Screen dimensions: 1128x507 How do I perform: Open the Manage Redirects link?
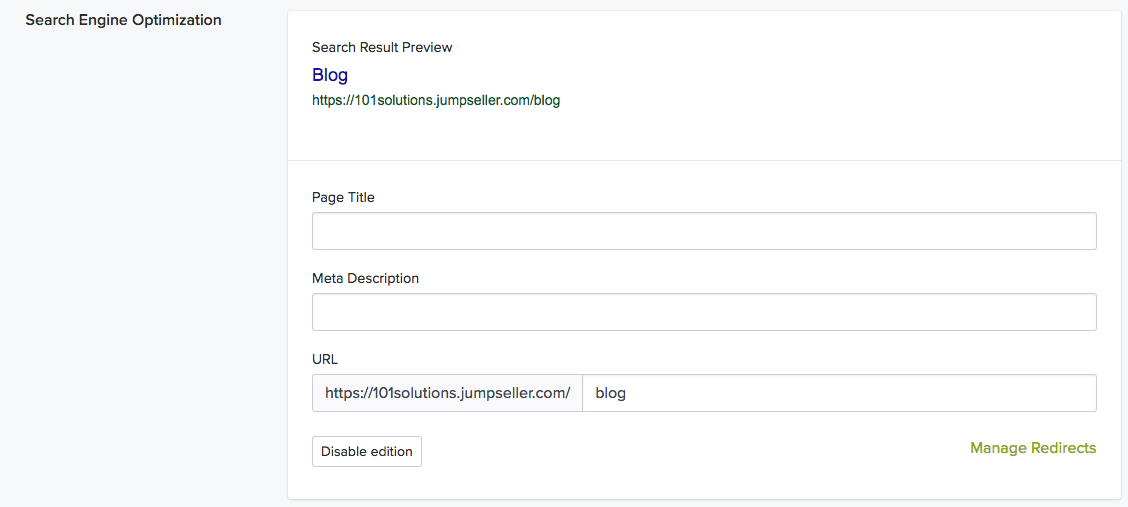pos(1033,448)
